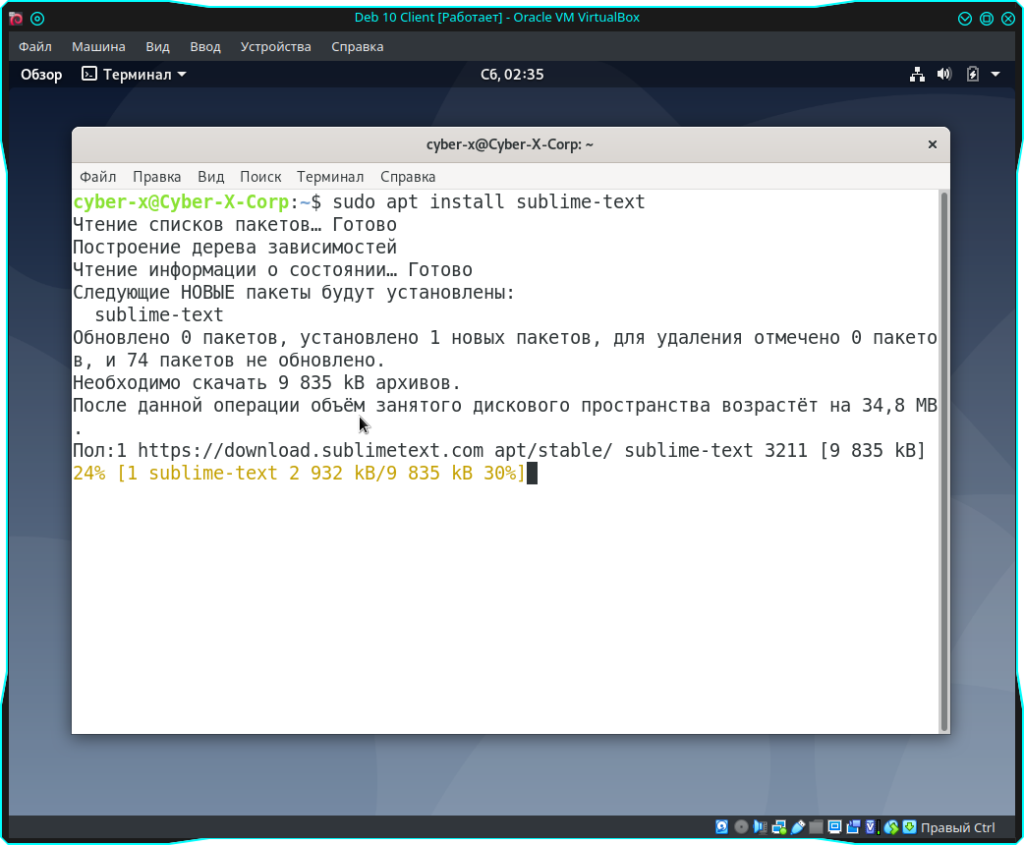Open the Обзор activities overview
Viewport: 1024px width, 845px height.
click(41, 75)
